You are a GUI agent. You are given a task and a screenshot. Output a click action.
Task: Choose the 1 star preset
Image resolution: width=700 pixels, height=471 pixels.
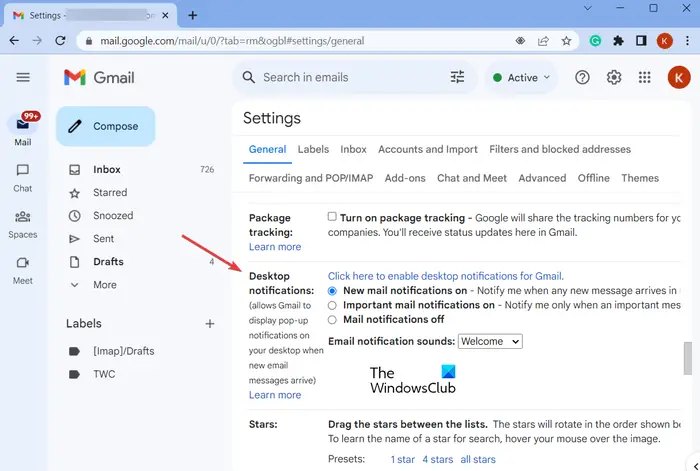[x=403, y=459]
